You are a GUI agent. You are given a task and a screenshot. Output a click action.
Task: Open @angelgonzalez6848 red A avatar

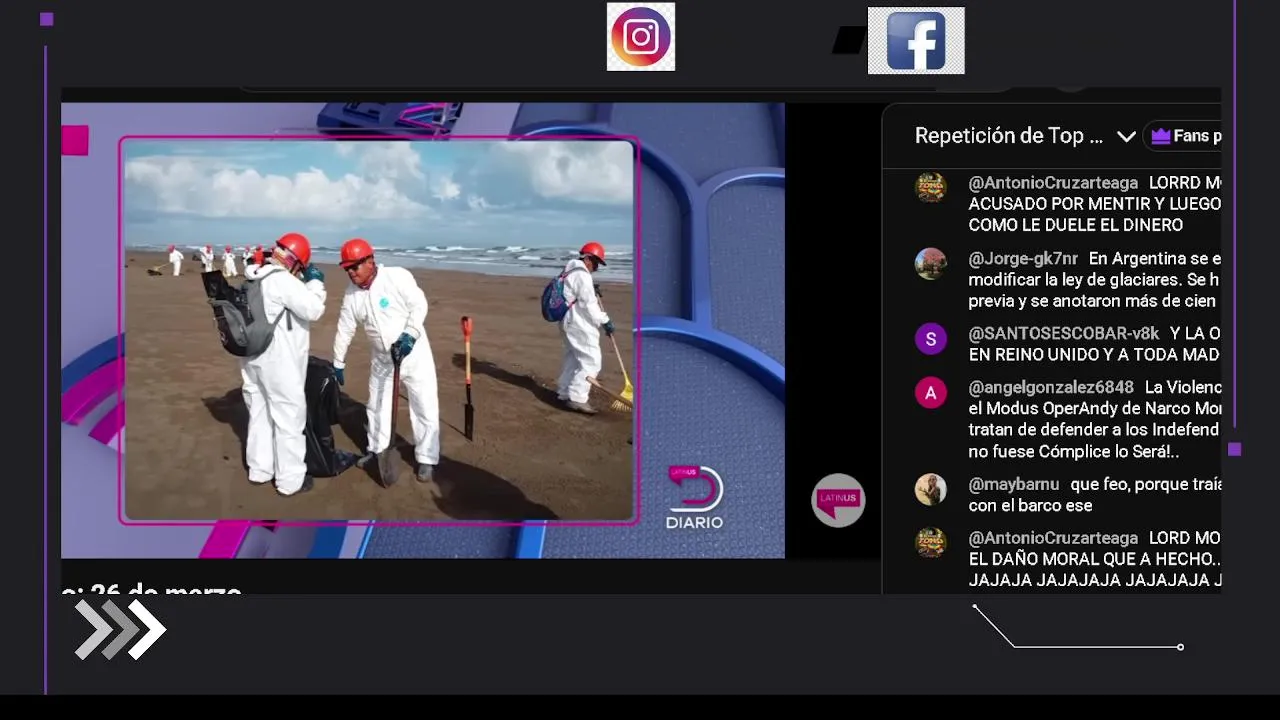pyautogui.click(x=931, y=393)
